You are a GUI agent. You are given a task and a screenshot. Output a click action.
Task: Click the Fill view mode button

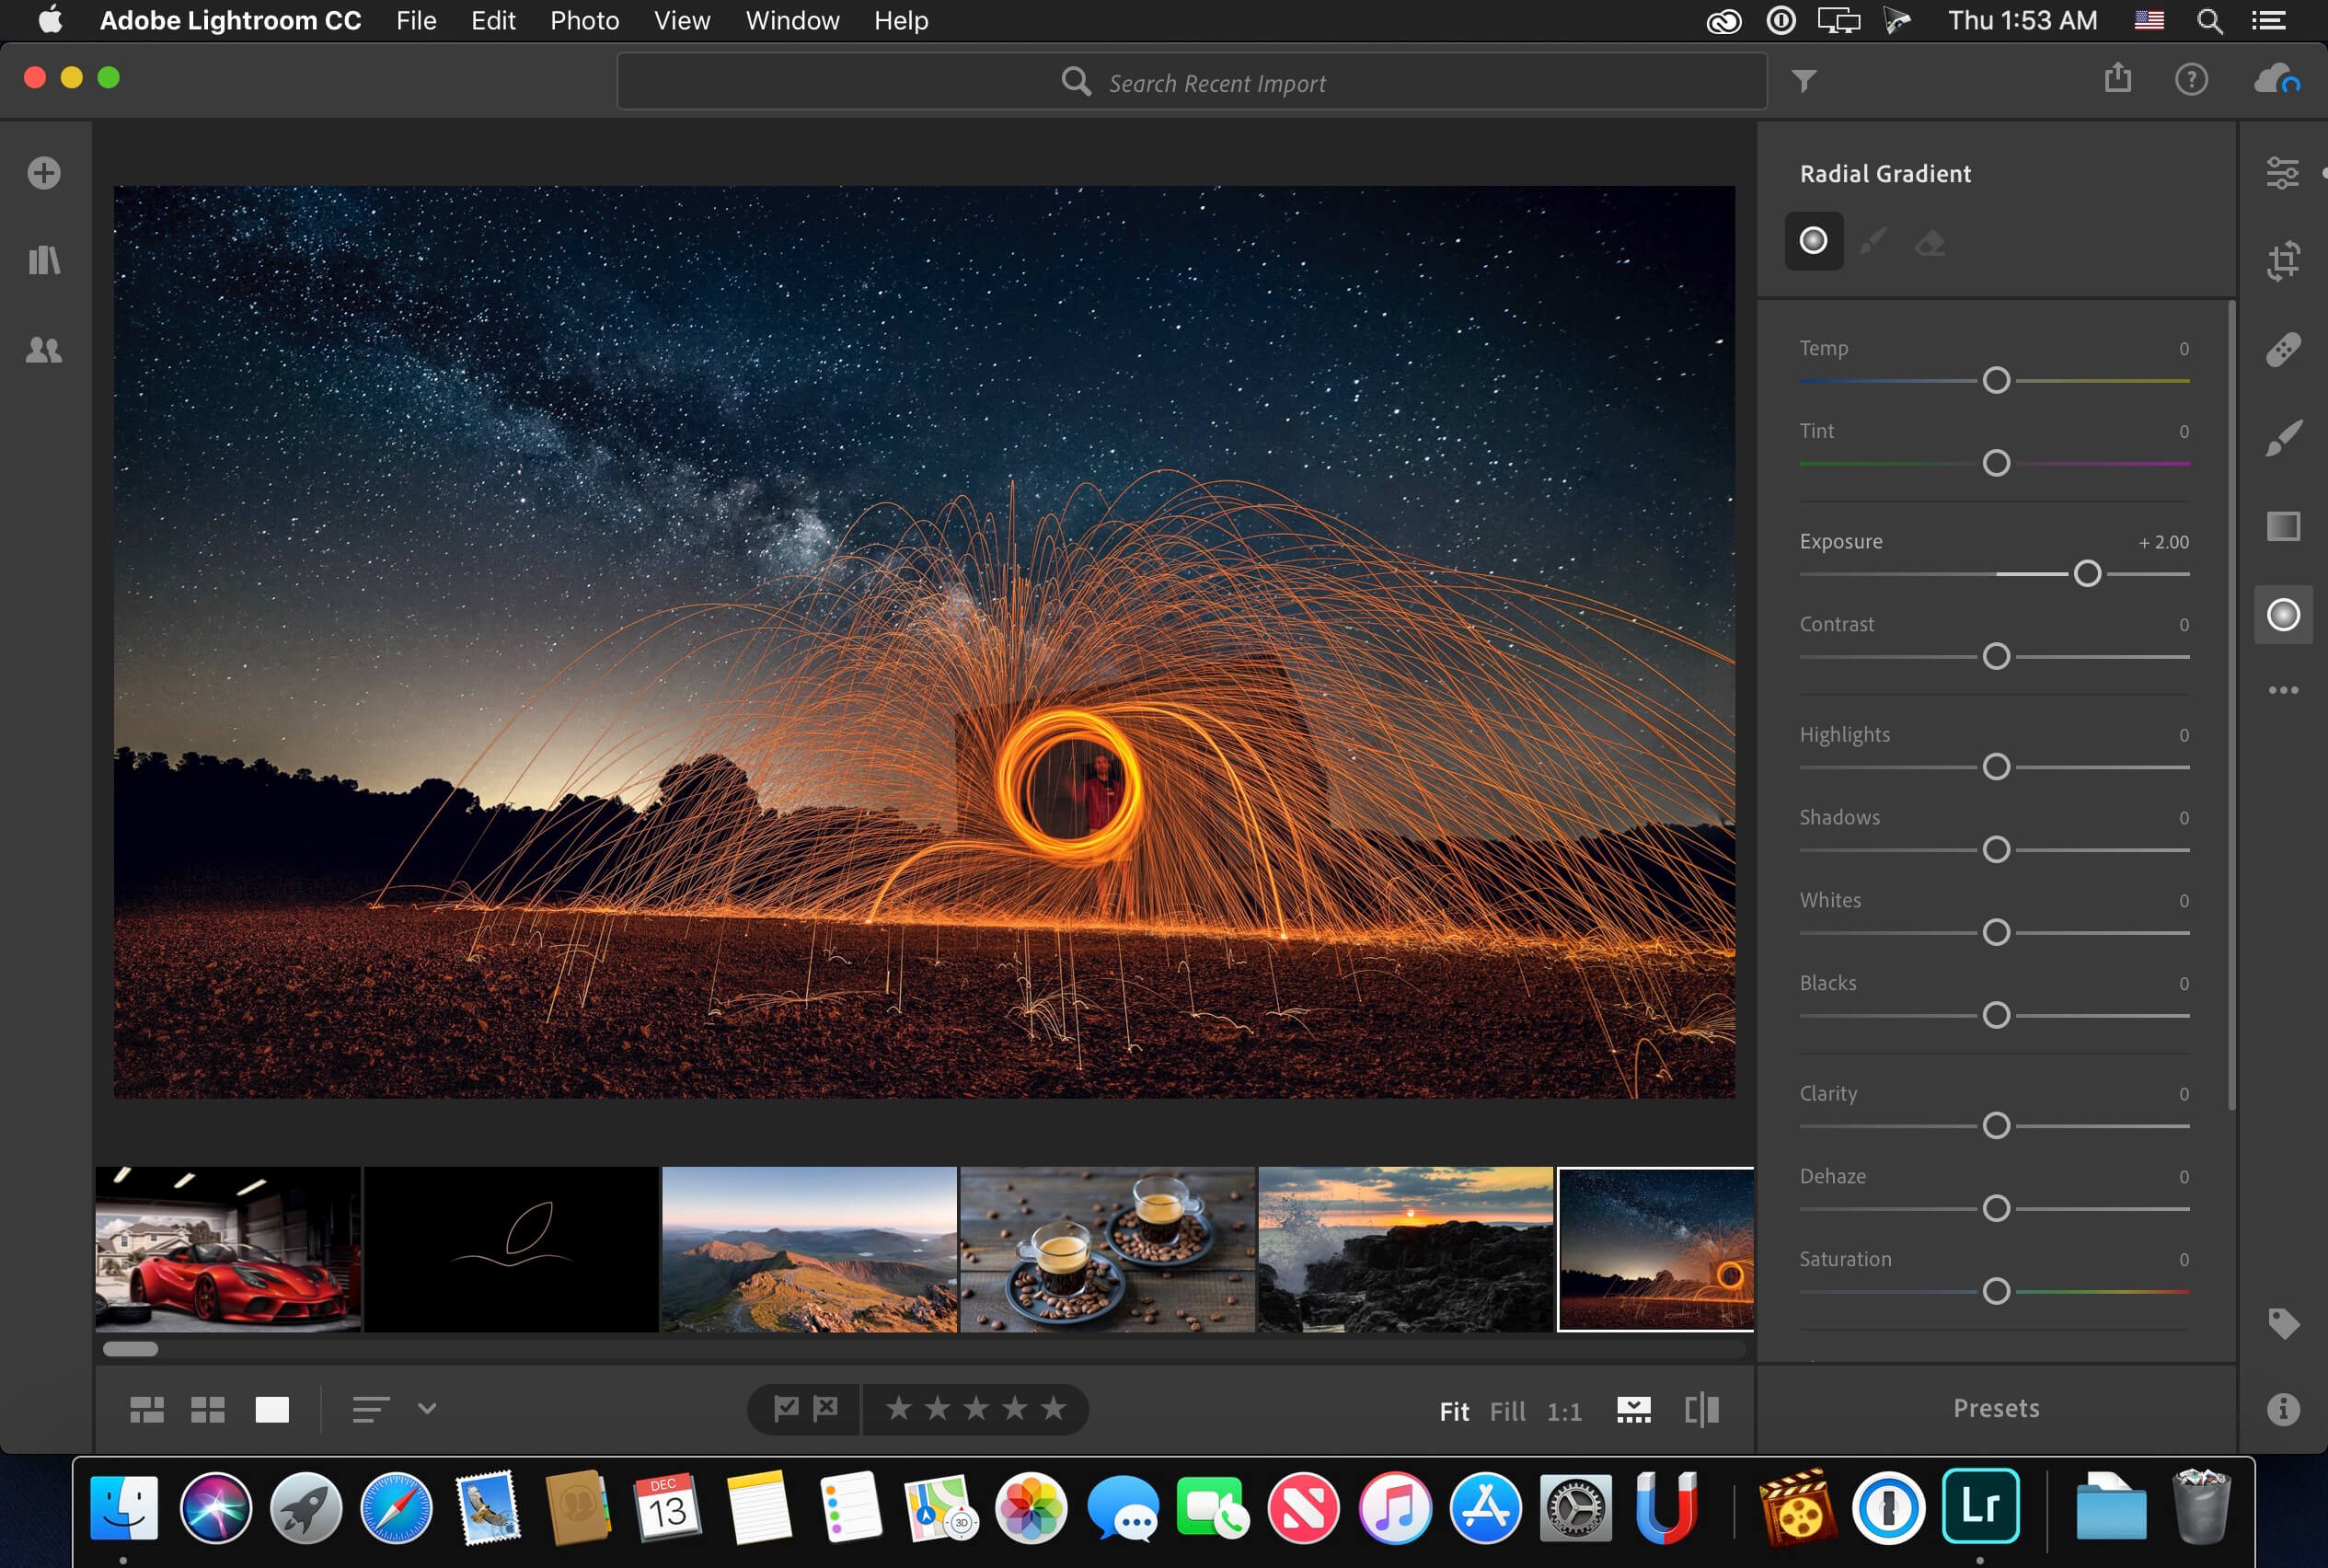[x=1508, y=1409]
